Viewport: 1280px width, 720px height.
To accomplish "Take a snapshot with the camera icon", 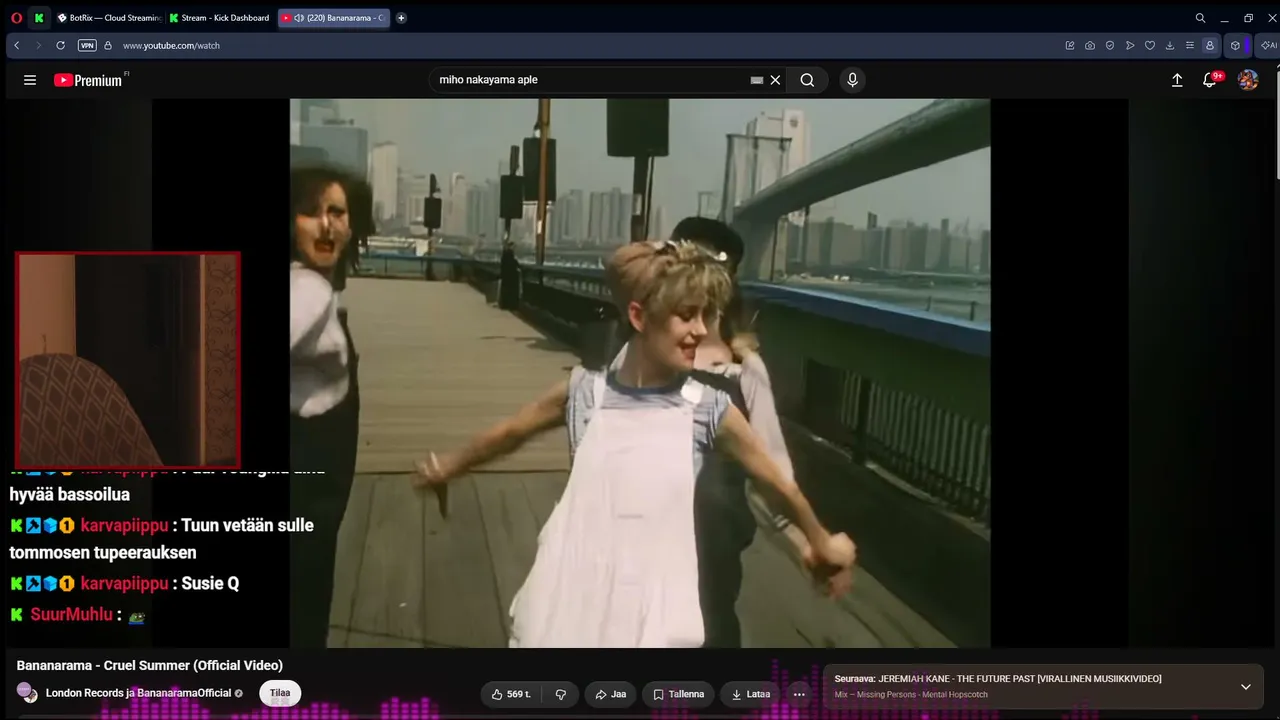I will pos(1090,45).
